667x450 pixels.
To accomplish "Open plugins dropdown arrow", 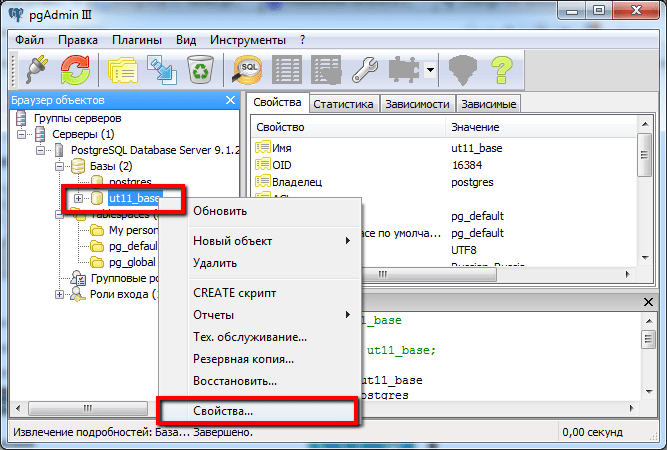I will 430,69.
